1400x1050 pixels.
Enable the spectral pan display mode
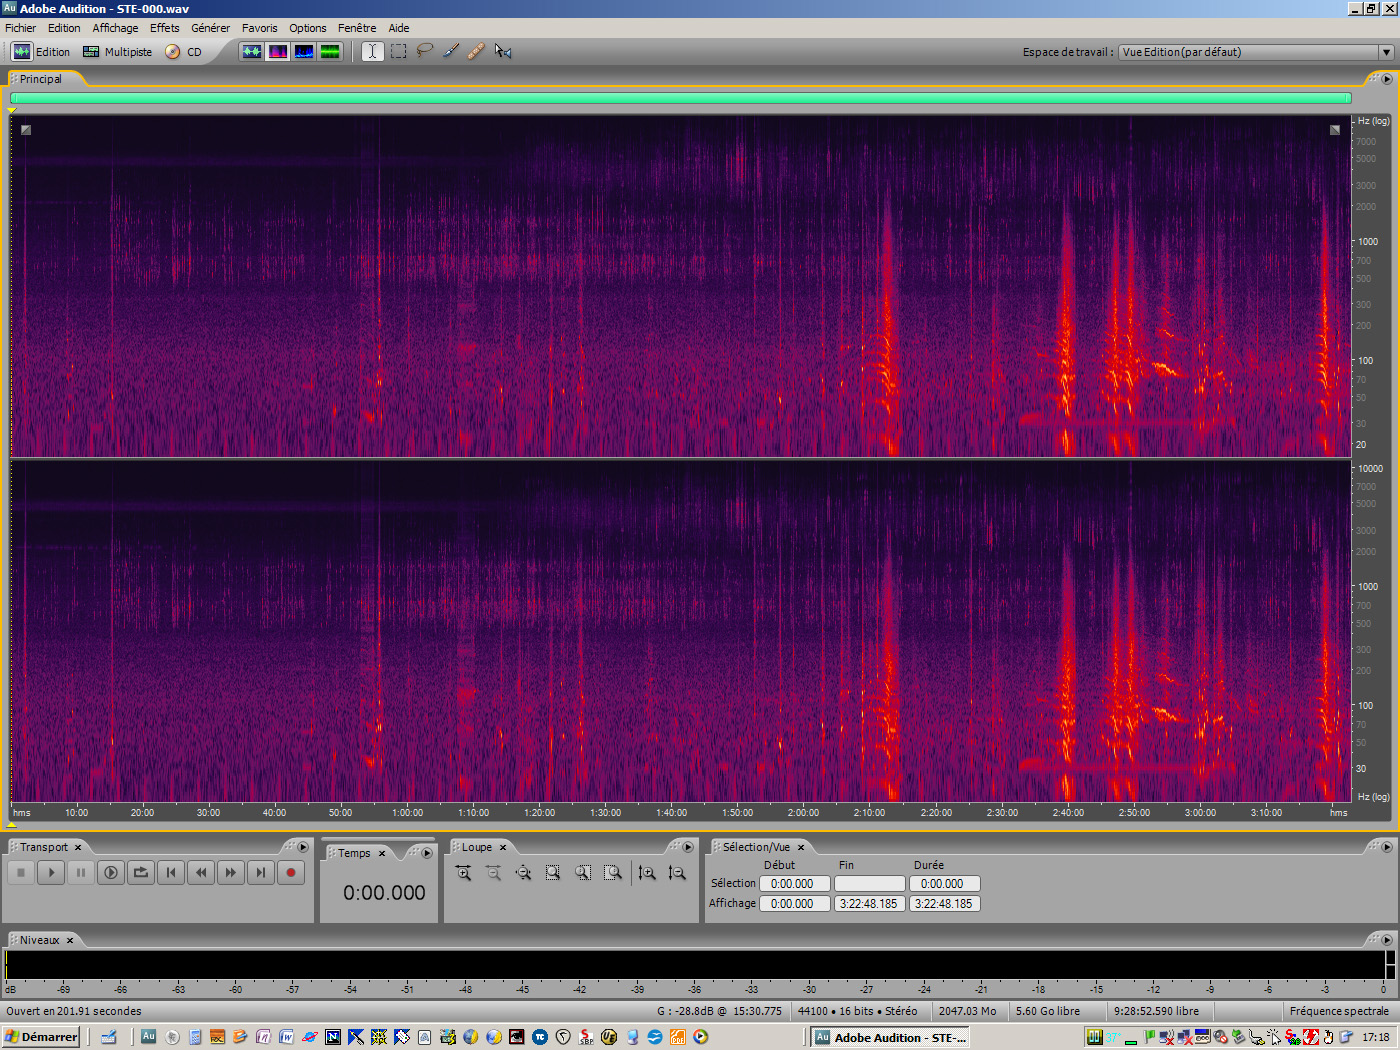[303, 51]
